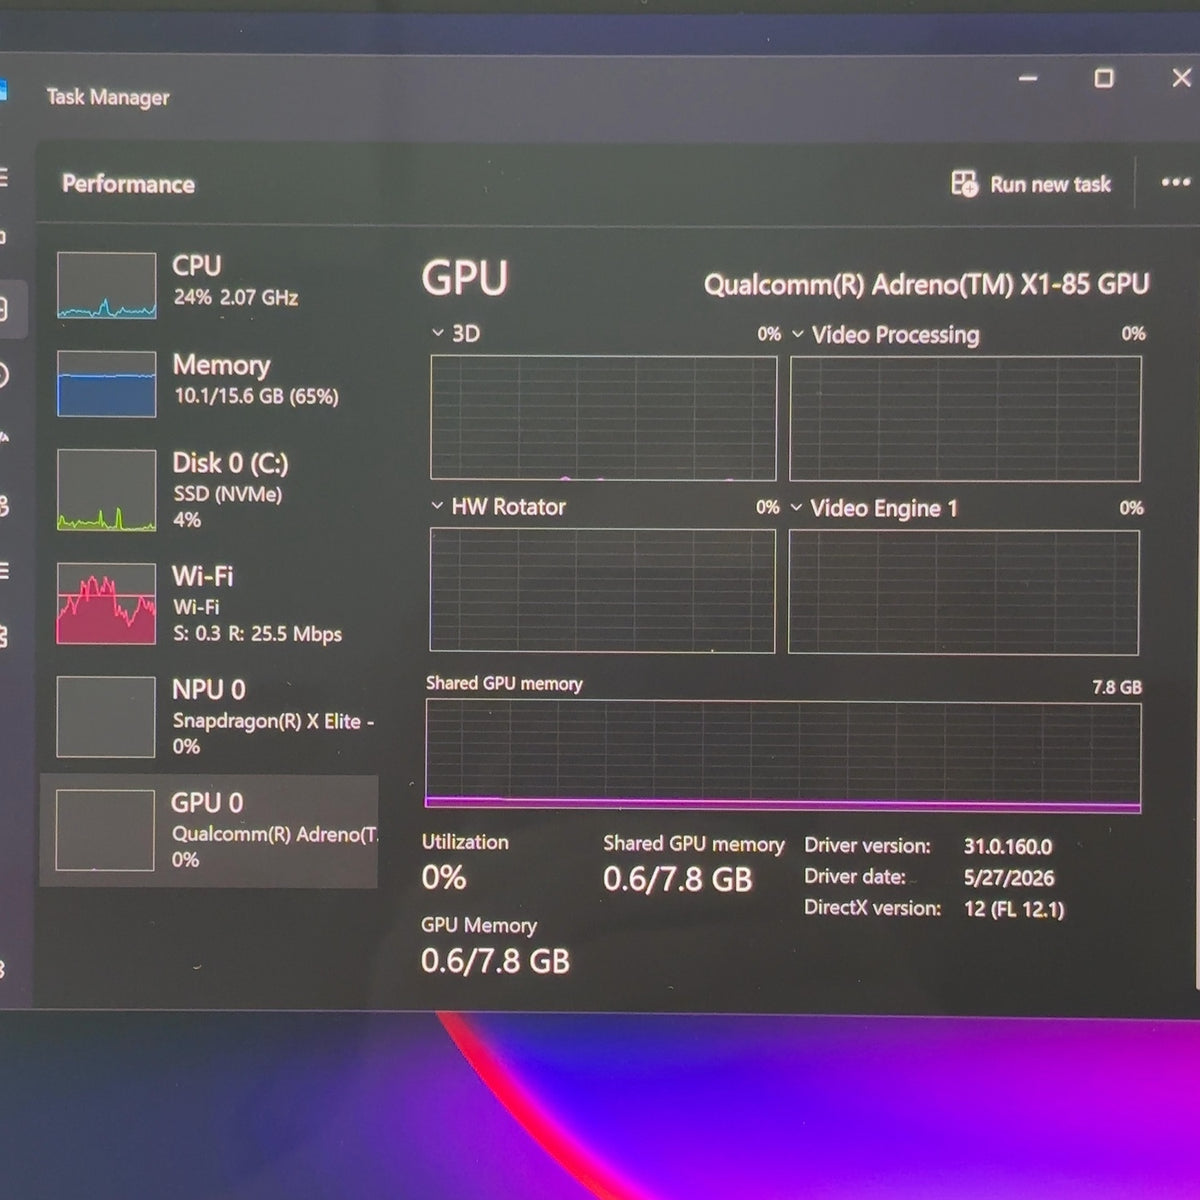Click the 3D usage graph
1200x1200 pixels.
click(x=603, y=418)
